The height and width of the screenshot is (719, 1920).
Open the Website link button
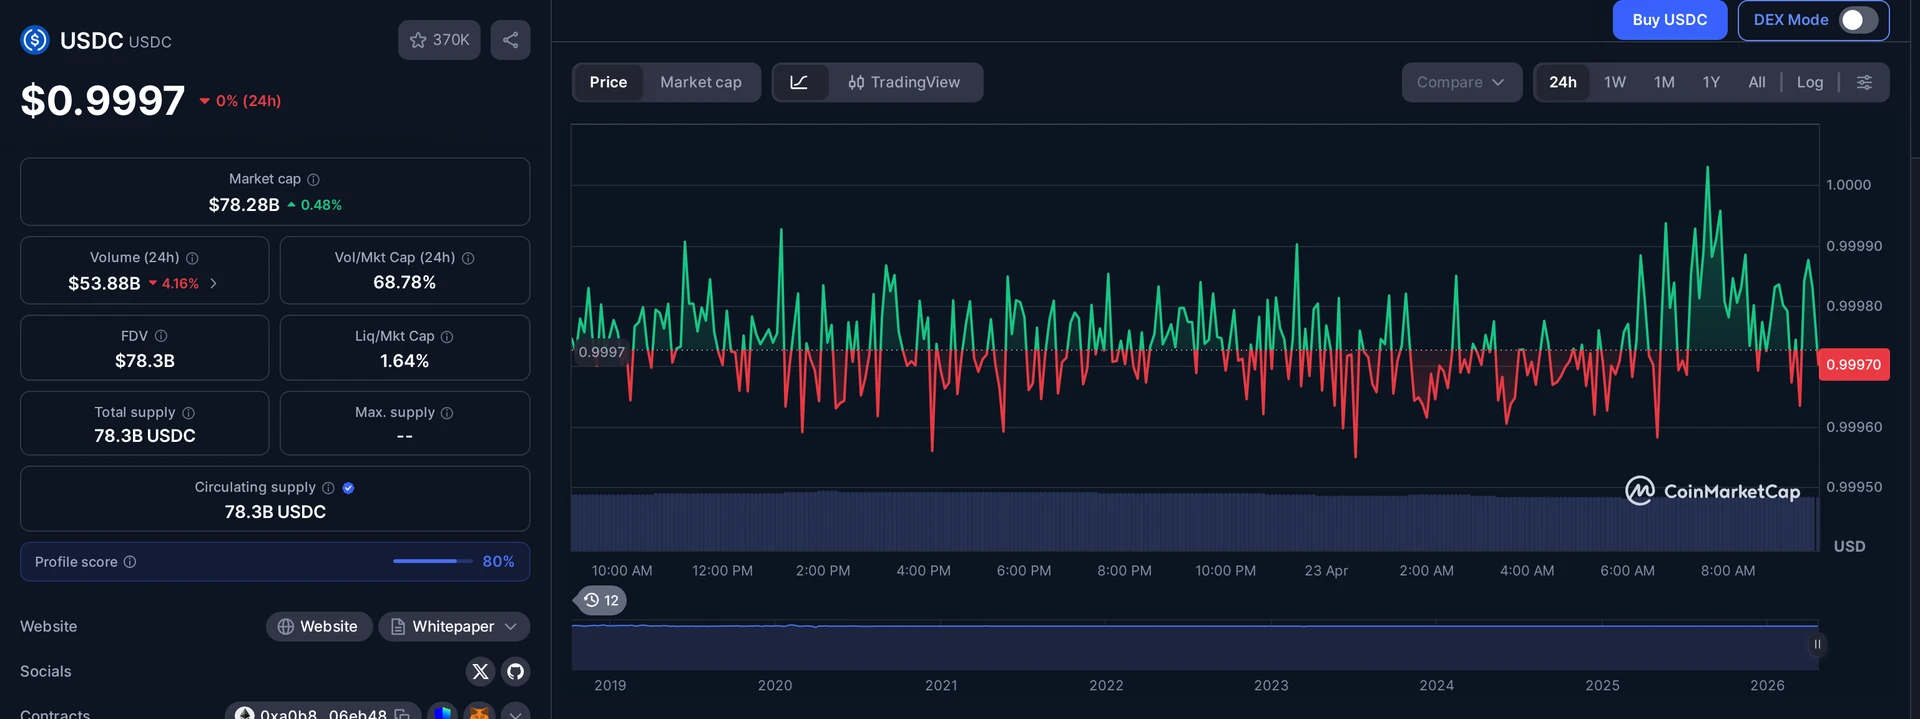coord(319,626)
